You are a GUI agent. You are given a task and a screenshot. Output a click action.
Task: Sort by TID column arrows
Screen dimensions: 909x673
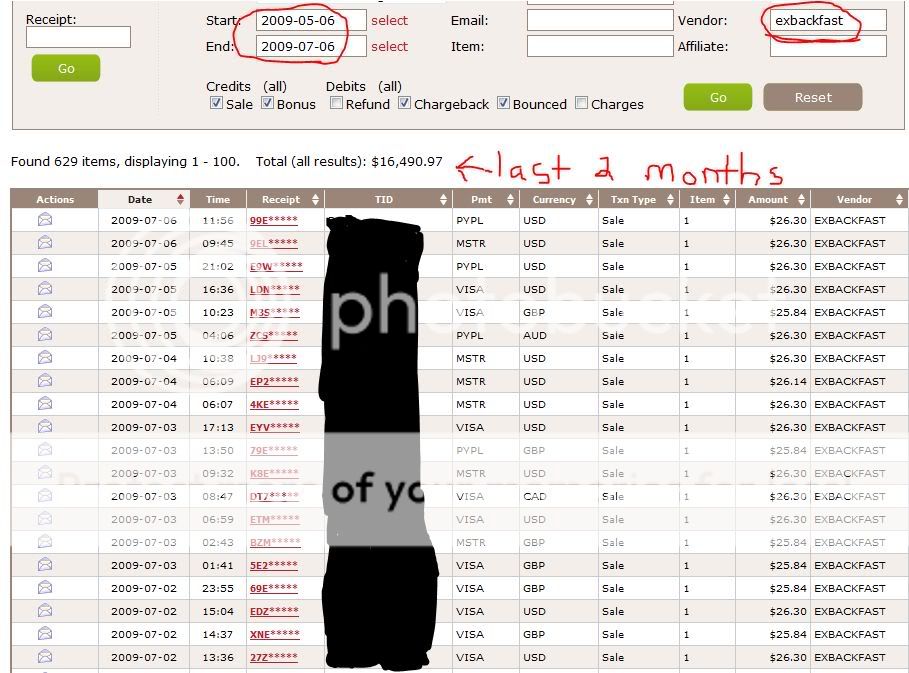pos(443,199)
